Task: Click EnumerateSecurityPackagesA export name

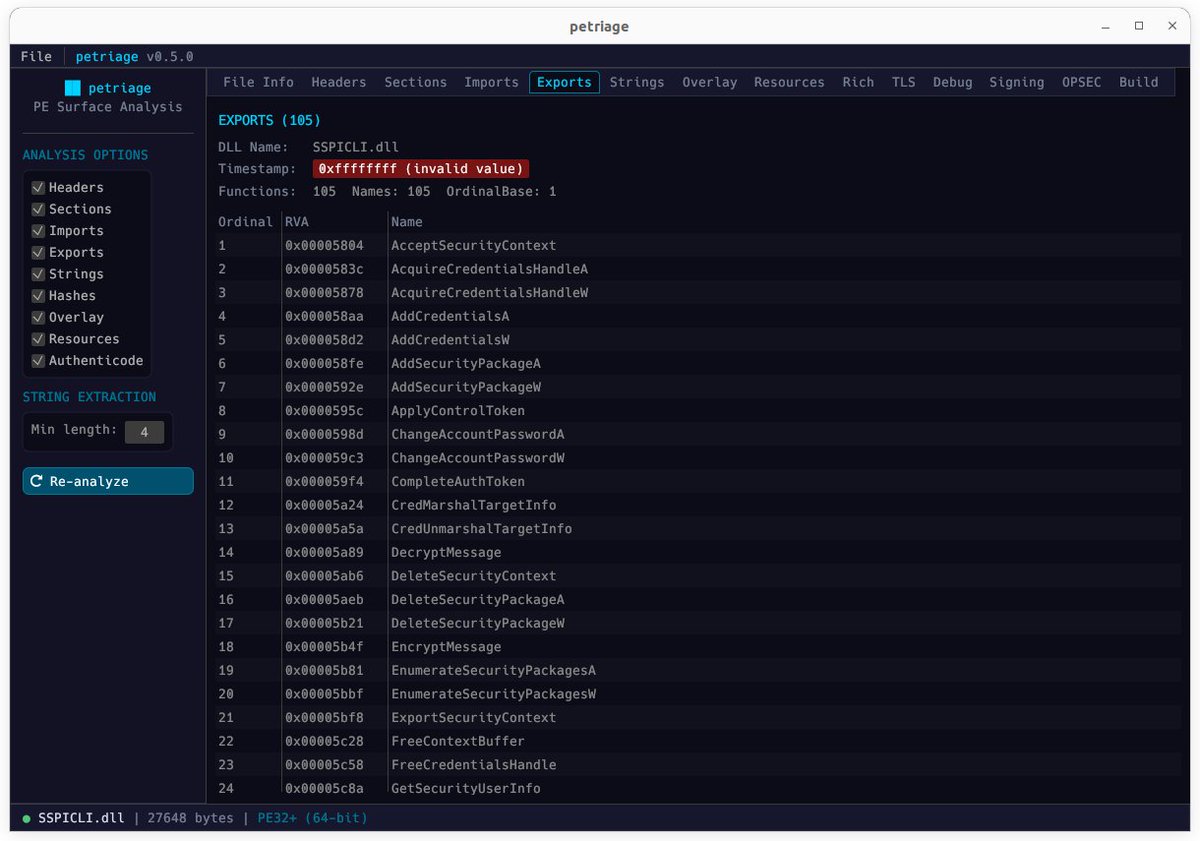Action: click(x=493, y=671)
